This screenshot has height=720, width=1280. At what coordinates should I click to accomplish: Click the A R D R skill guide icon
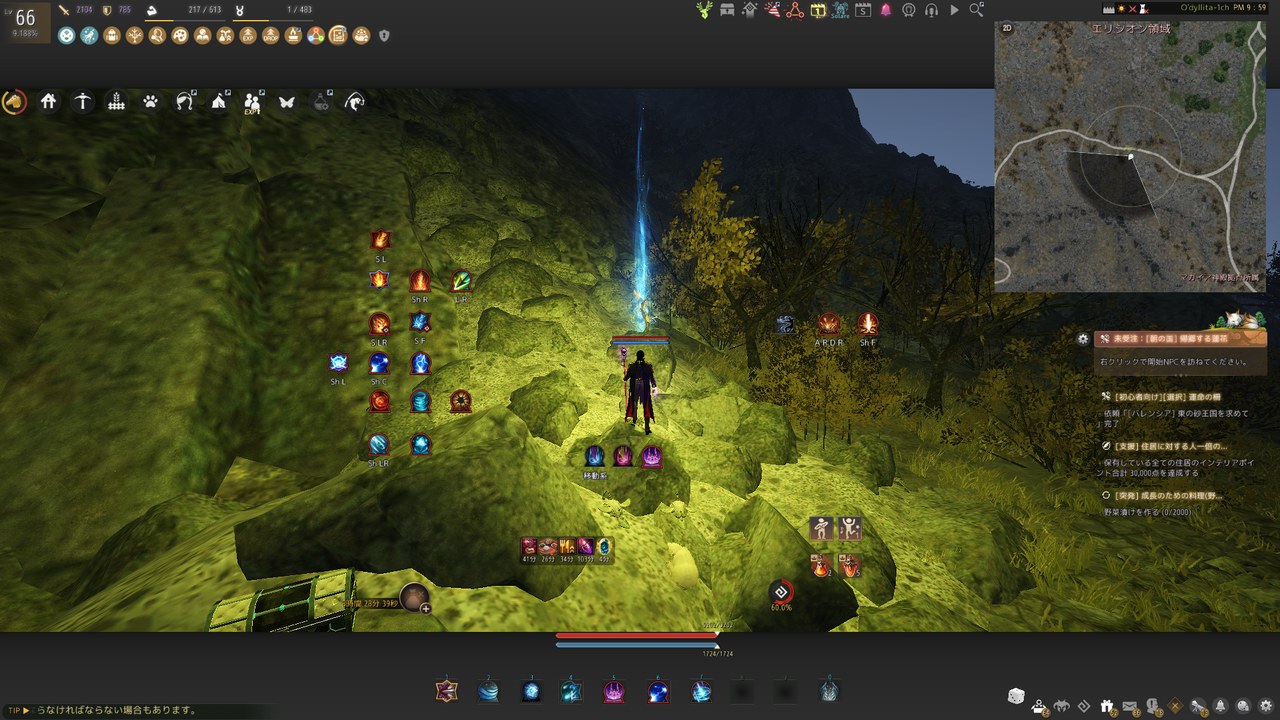tap(829, 324)
